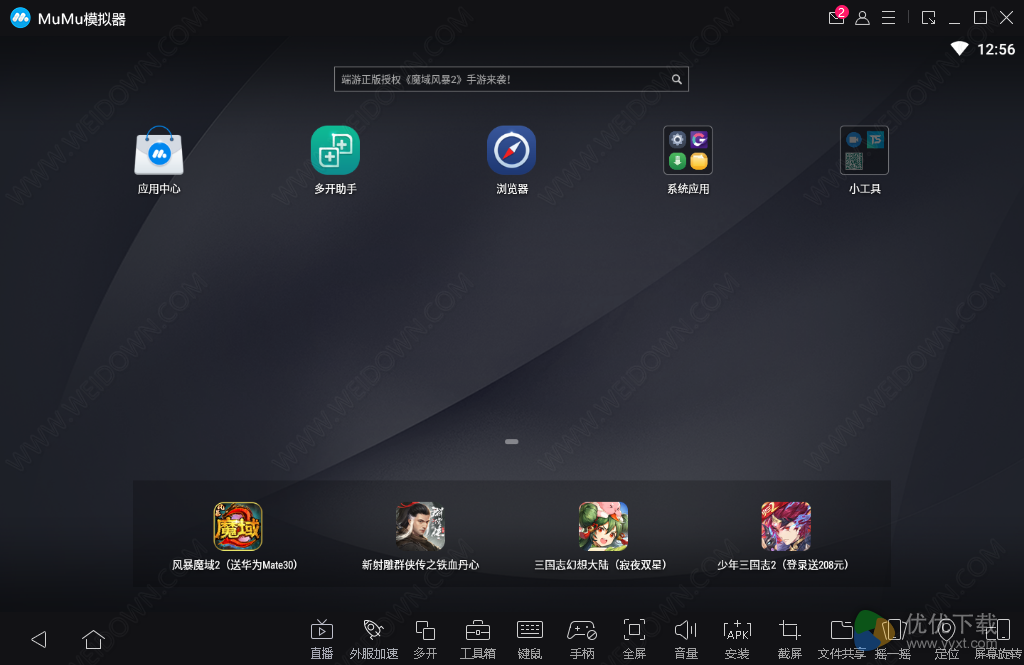
Task: Launch the 少年三国志2 game
Action: pyautogui.click(x=786, y=527)
